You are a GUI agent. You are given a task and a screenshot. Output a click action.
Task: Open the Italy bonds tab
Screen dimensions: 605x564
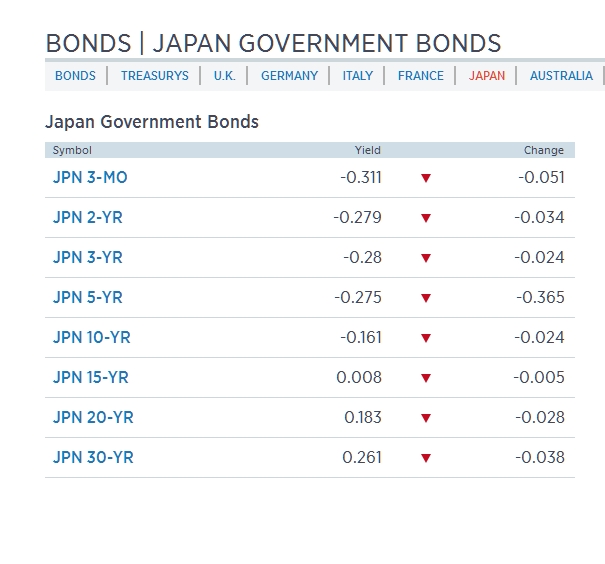[x=357, y=76]
